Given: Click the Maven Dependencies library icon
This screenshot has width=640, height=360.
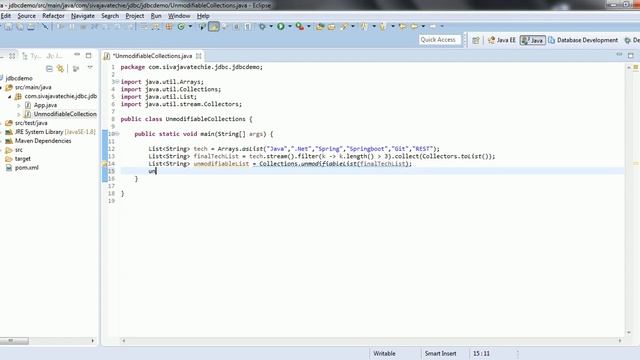Looking at the screenshot, I should (9, 141).
